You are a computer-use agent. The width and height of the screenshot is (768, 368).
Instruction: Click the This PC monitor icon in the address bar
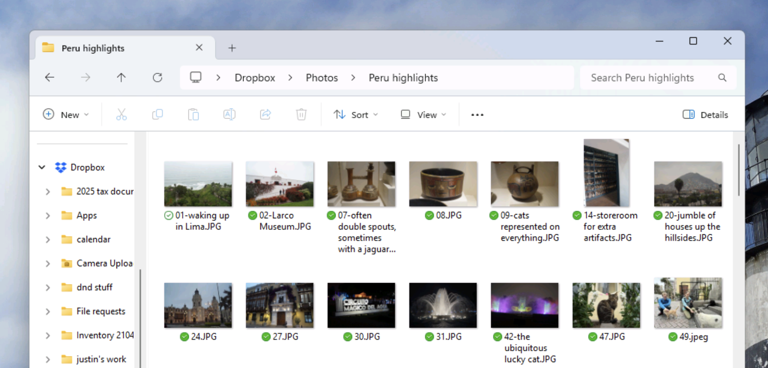(196, 77)
